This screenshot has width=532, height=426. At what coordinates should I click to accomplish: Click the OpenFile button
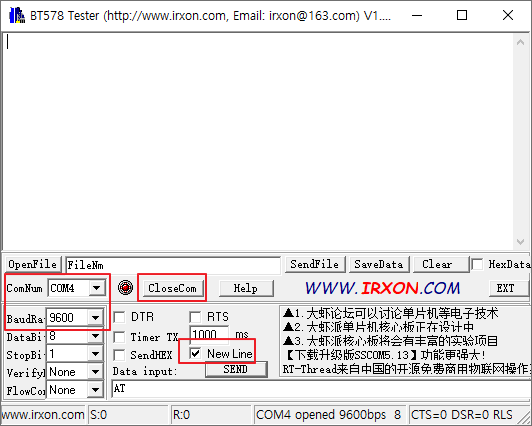pyautogui.click(x=33, y=264)
